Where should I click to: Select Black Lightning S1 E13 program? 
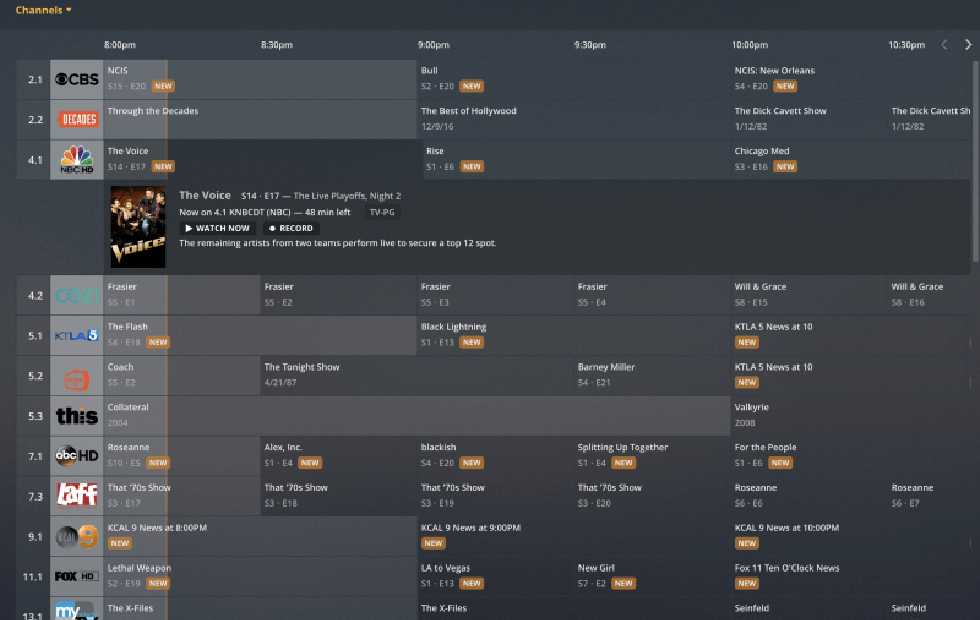(x=574, y=336)
